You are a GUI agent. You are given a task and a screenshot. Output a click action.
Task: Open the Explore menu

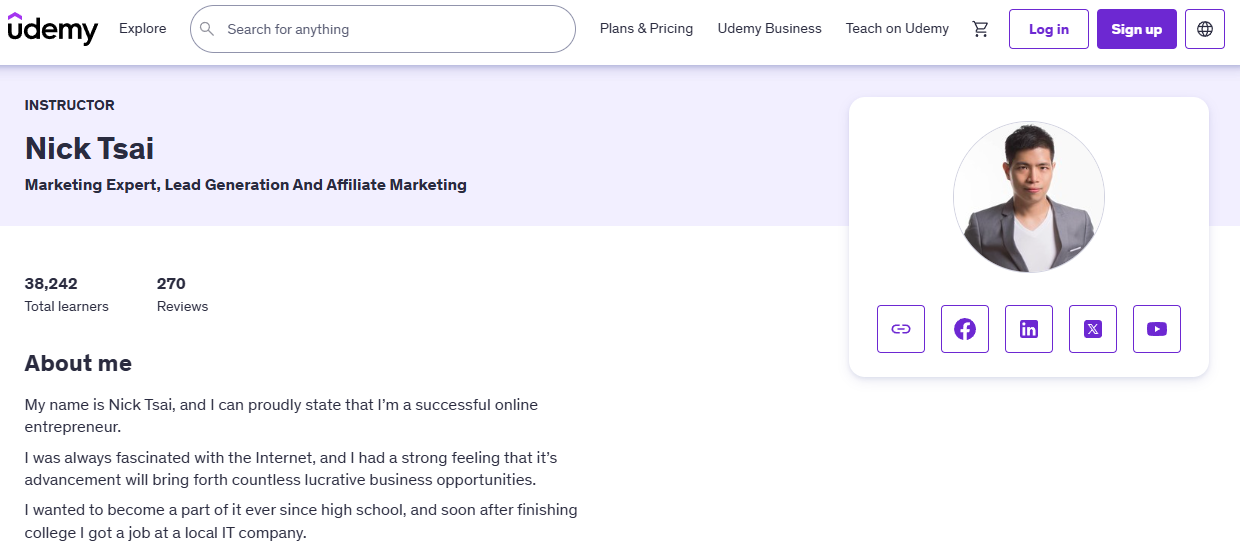pos(143,28)
